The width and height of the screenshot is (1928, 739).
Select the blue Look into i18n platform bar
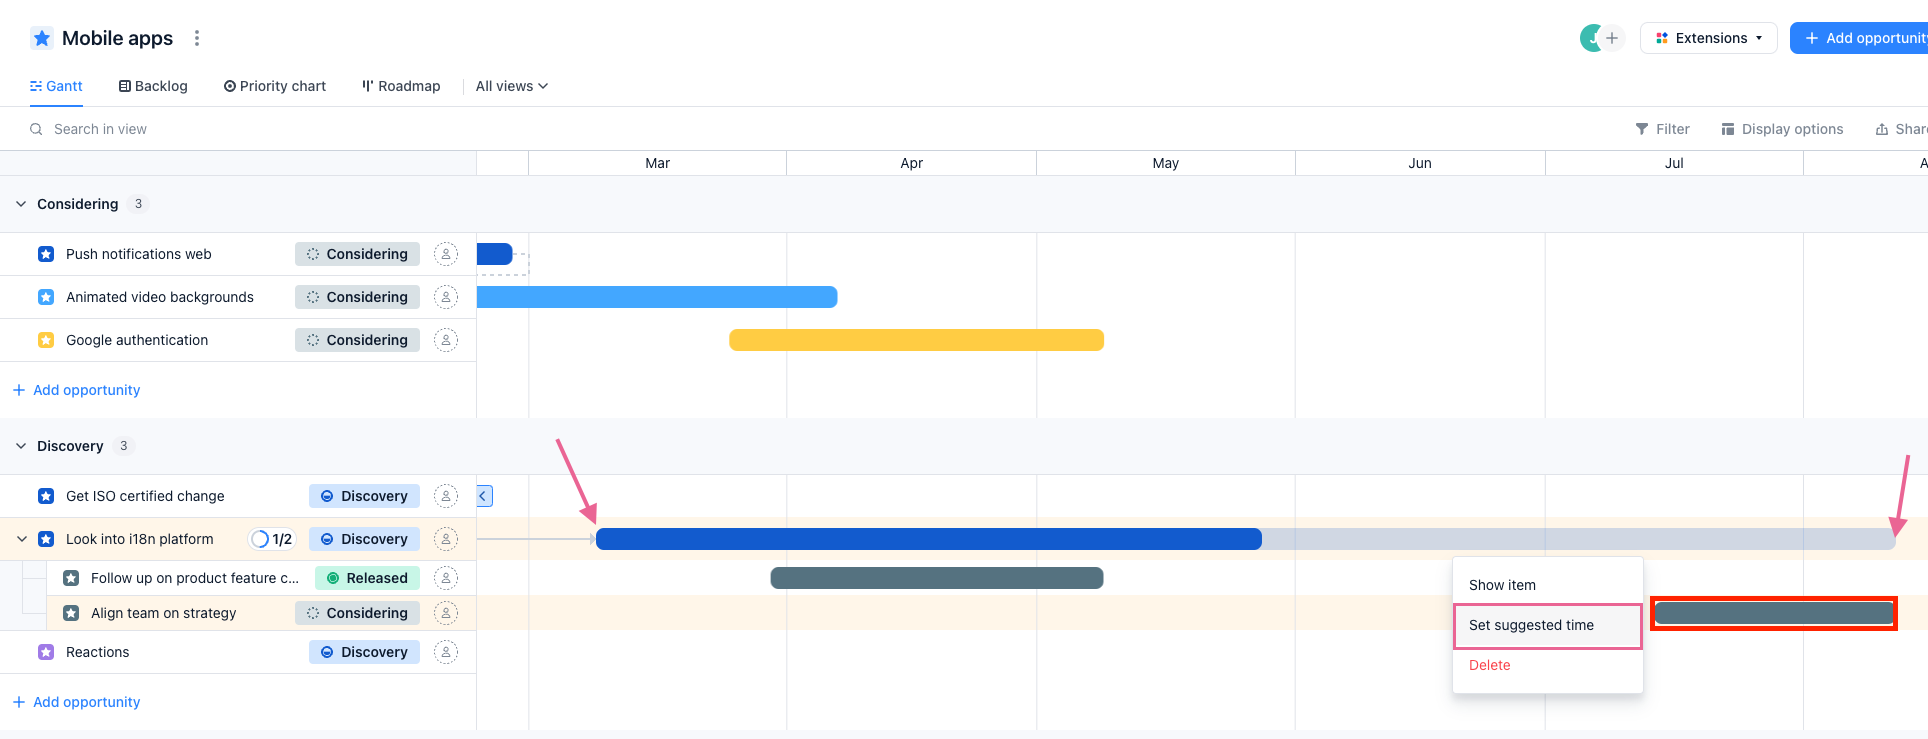[x=929, y=539]
